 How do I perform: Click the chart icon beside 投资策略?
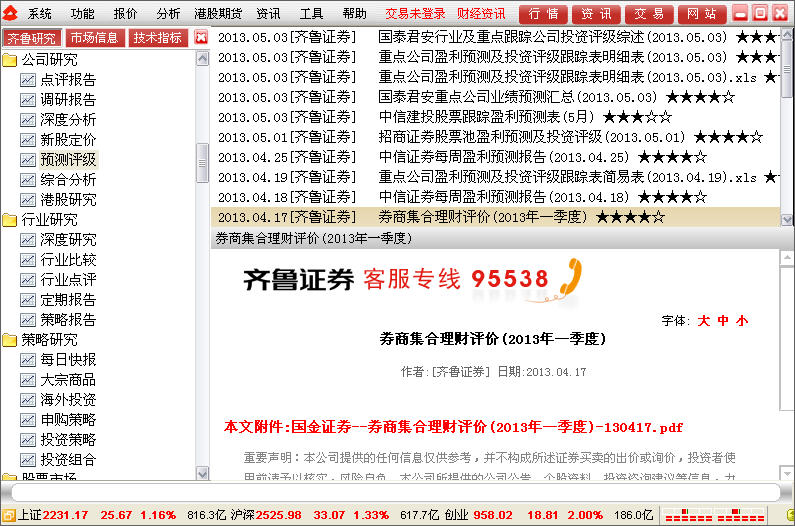(x=28, y=440)
